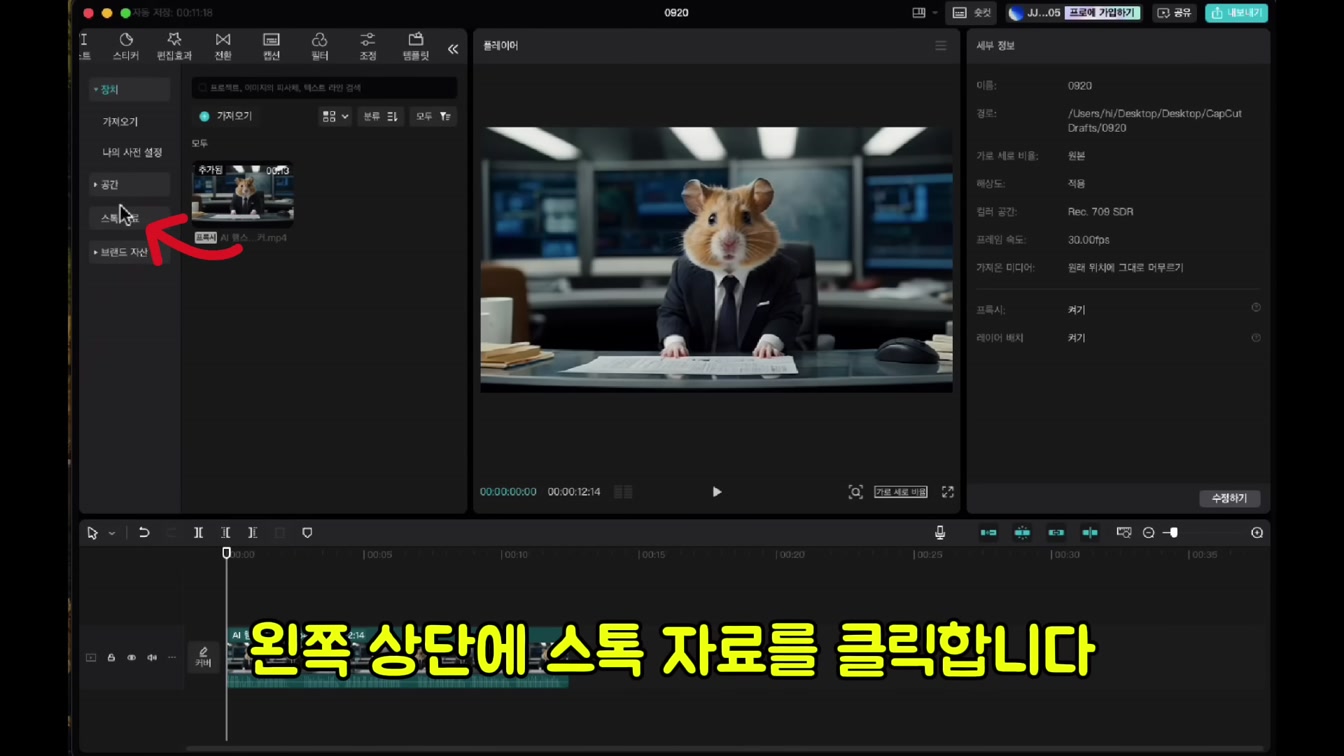Click the delete-right trim tool
Screen dimensions: 1344x756
pos(252,533)
